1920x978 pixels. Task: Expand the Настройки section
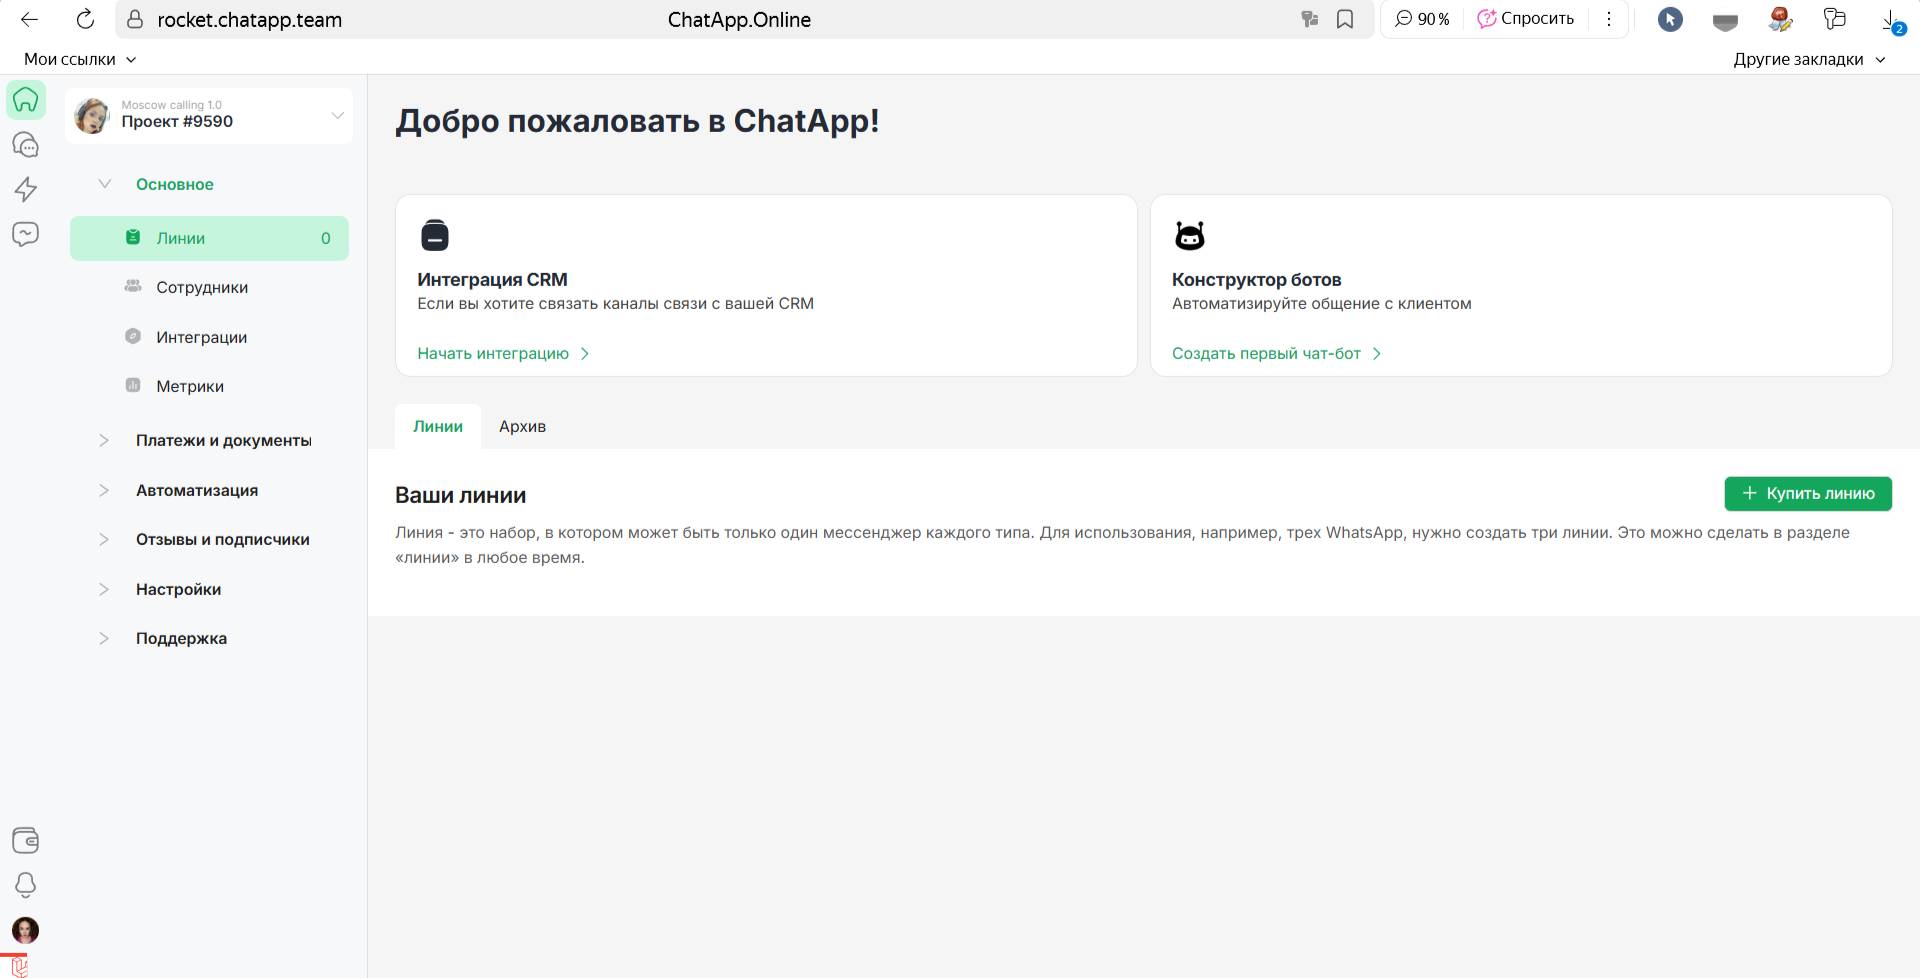click(178, 590)
